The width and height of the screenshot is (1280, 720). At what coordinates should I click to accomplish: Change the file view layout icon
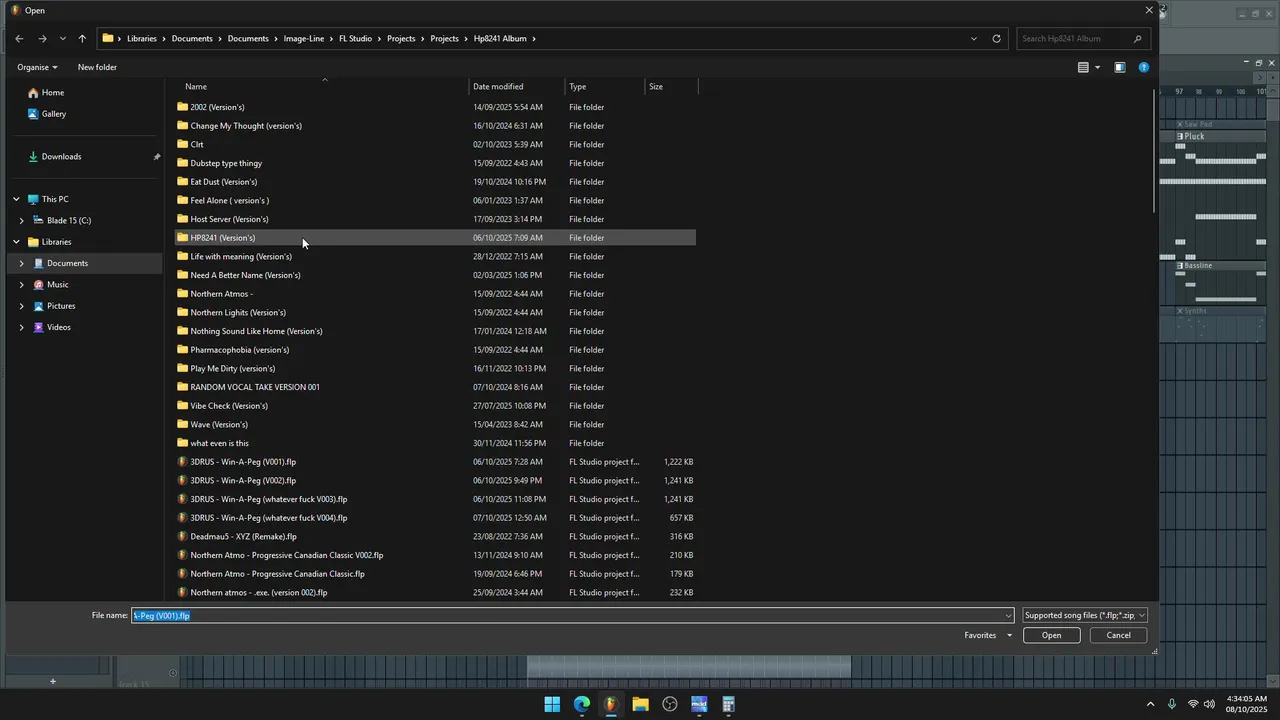(1083, 68)
